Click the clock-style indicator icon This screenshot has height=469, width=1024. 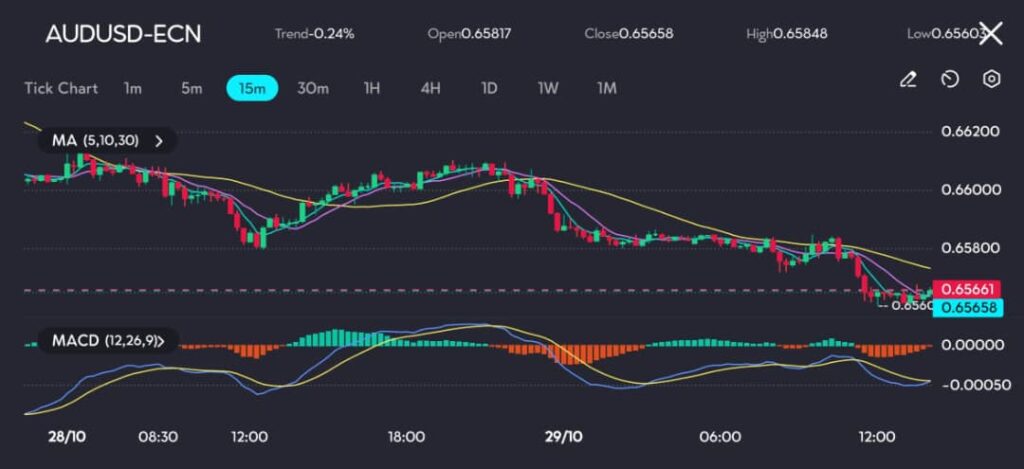point(950,79)
